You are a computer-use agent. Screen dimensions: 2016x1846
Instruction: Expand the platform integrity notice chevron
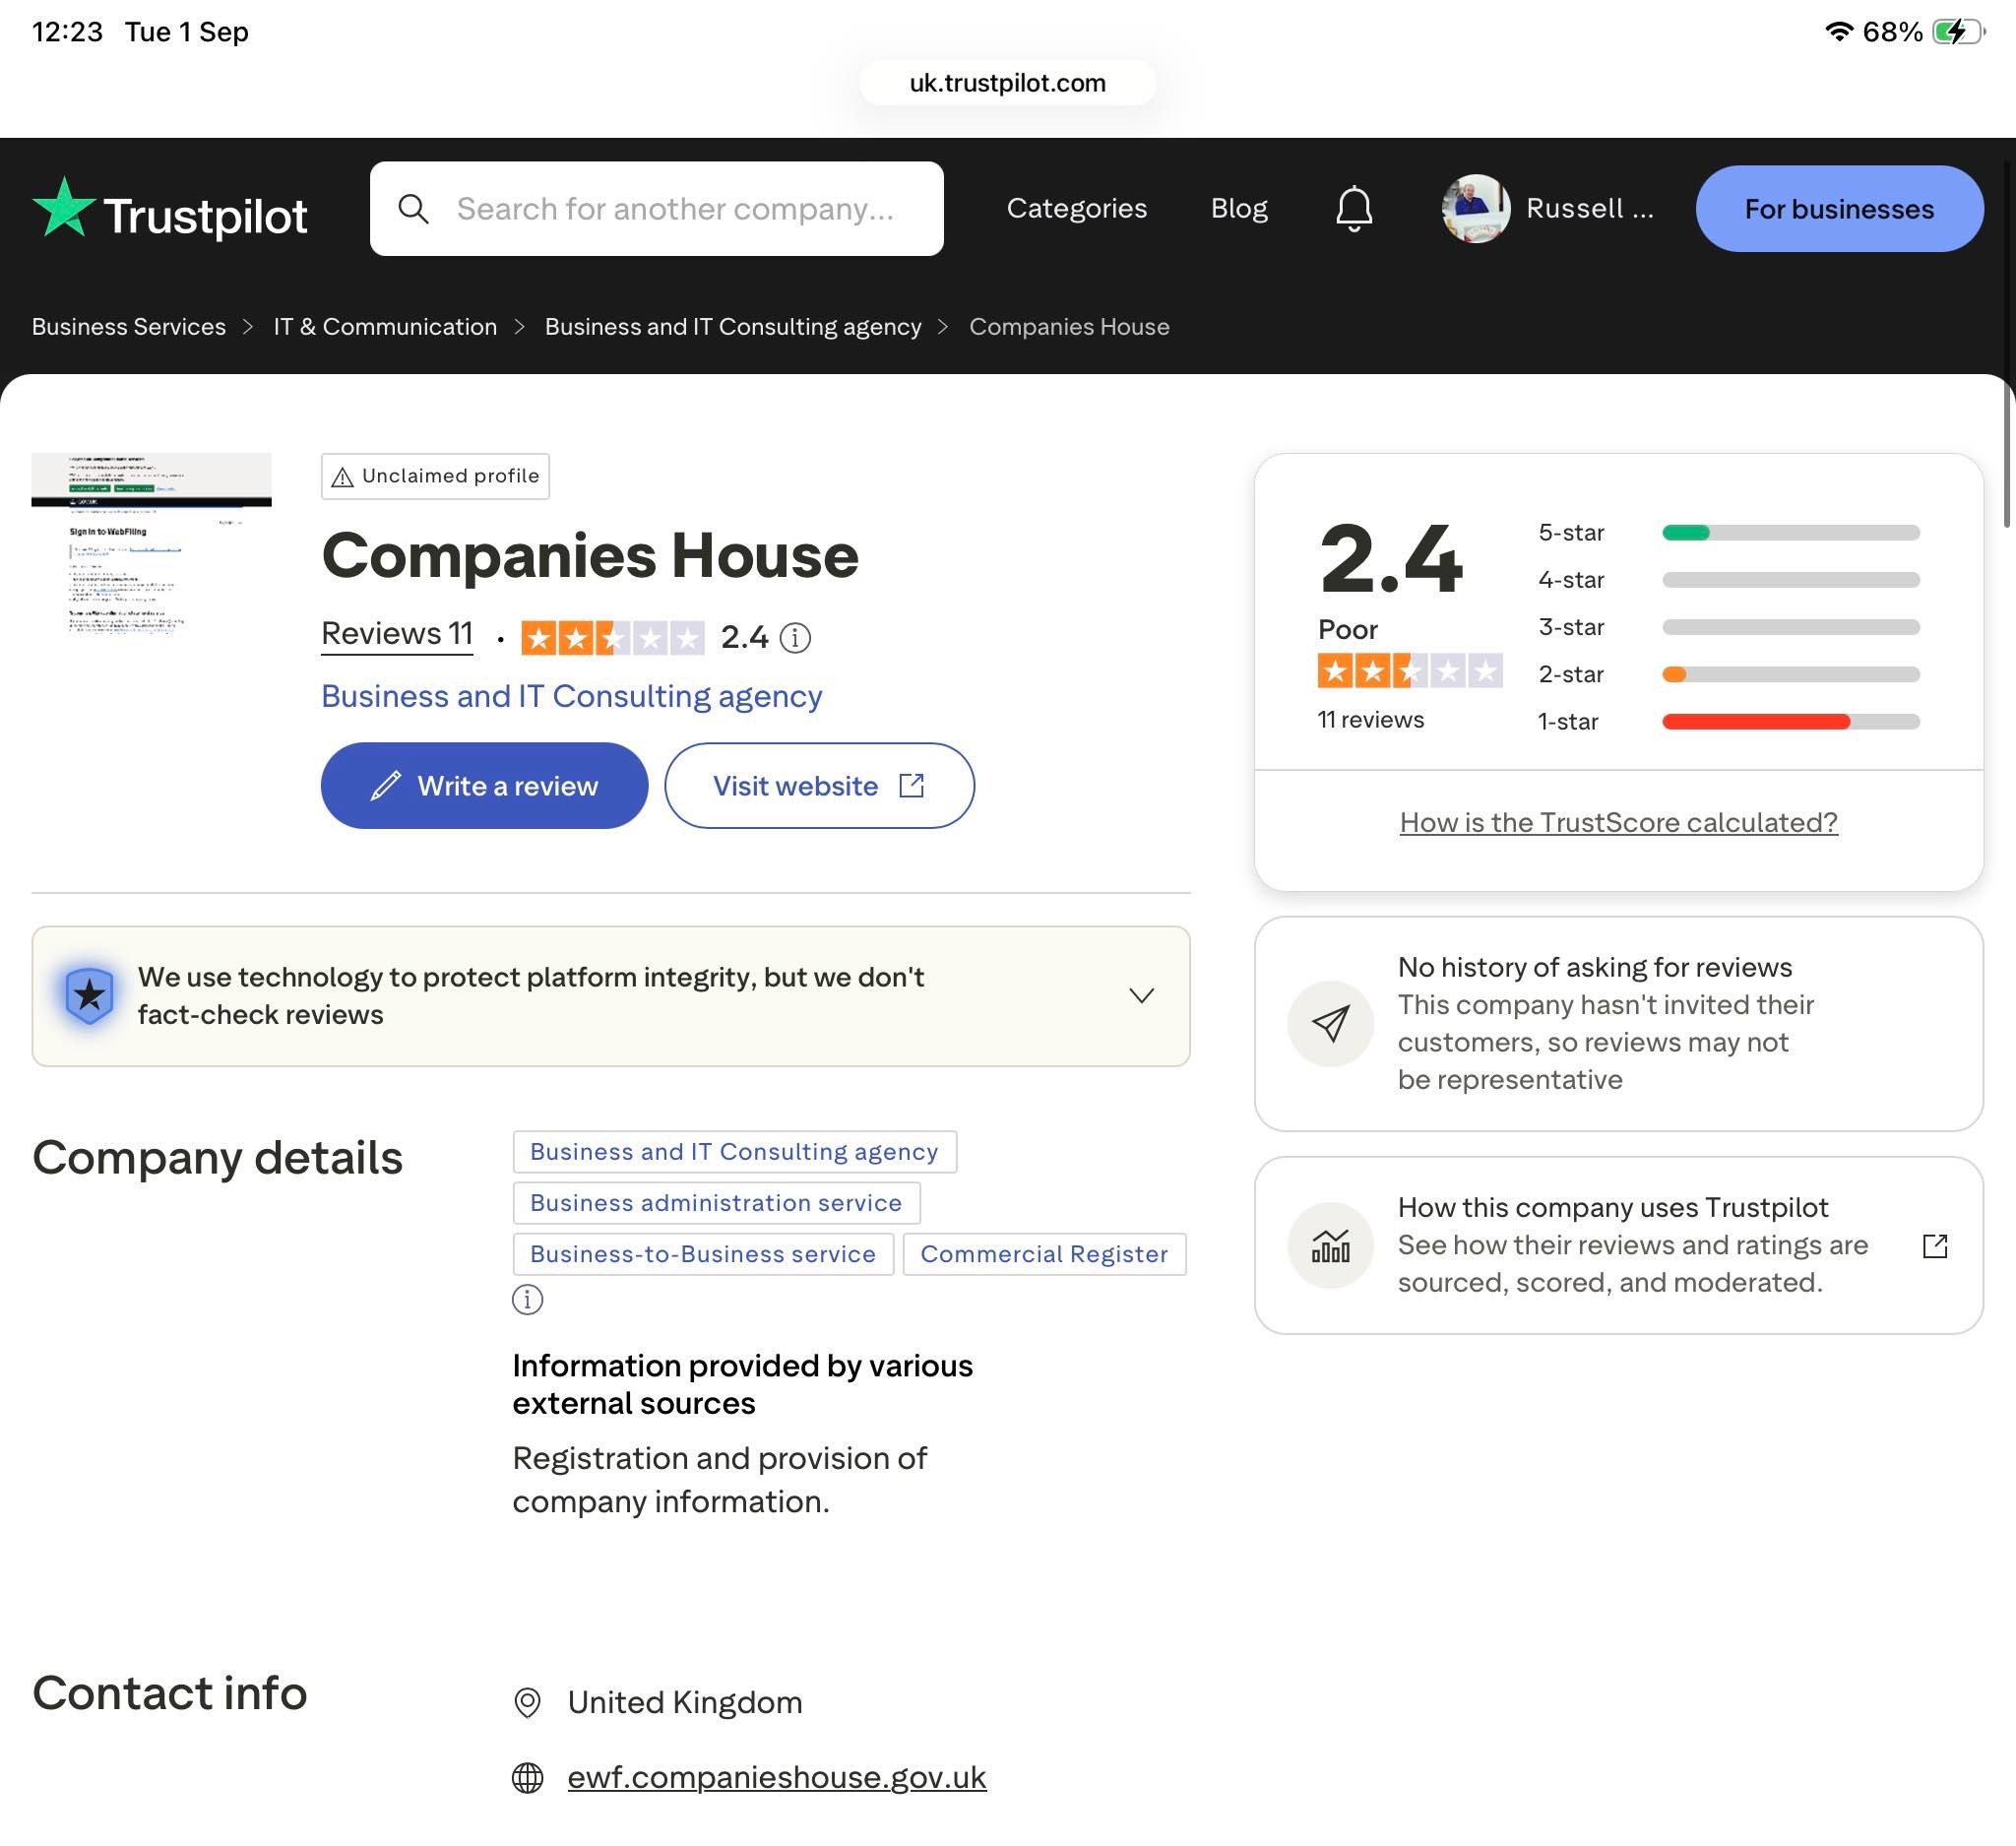point(1141,996)
